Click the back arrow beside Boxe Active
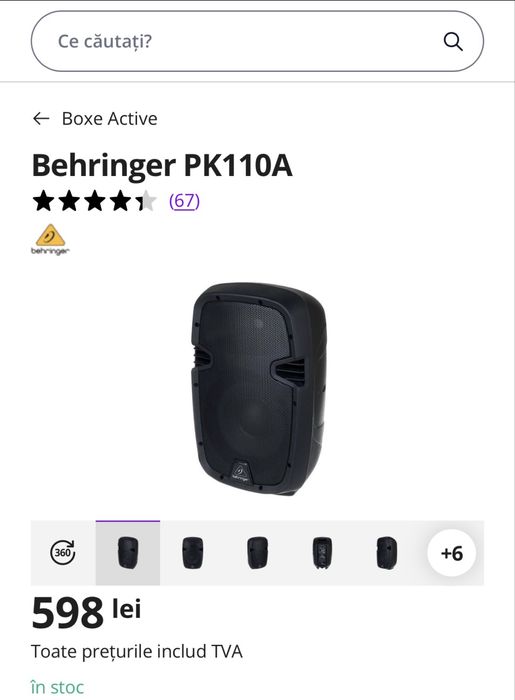 tap(41, 118)
